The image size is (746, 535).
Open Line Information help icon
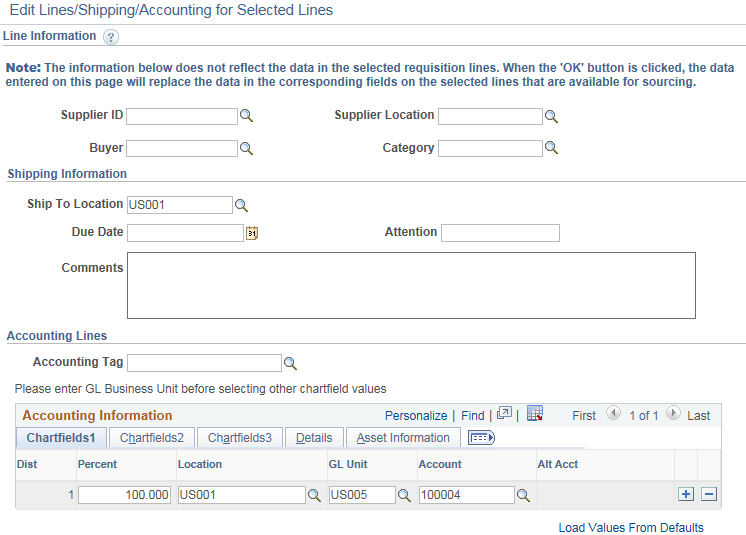(111, 37)
